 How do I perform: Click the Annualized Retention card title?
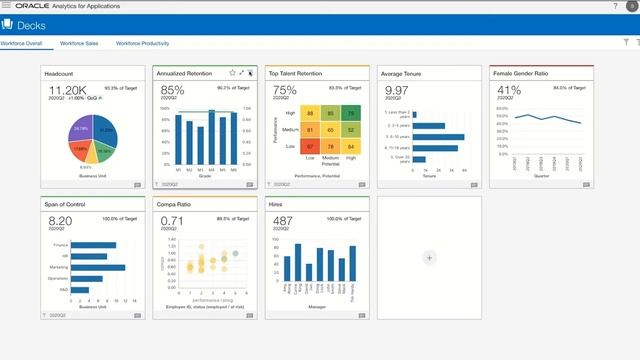184,73
